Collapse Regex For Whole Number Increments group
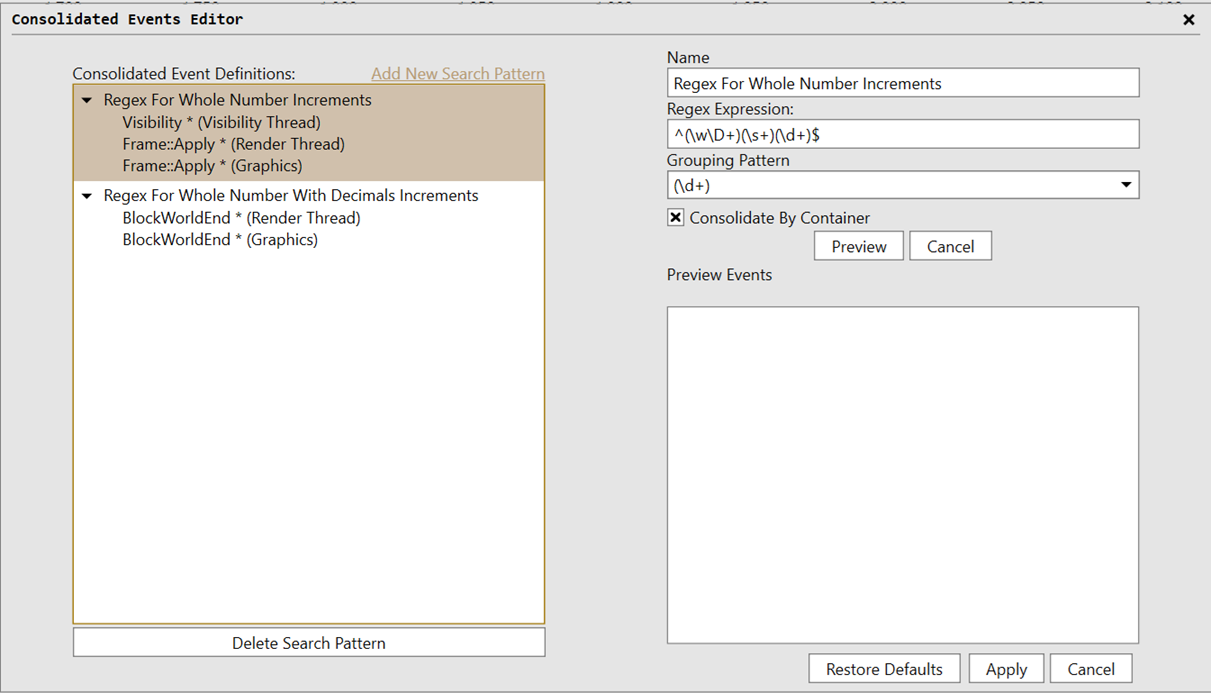 click(87, 100)
